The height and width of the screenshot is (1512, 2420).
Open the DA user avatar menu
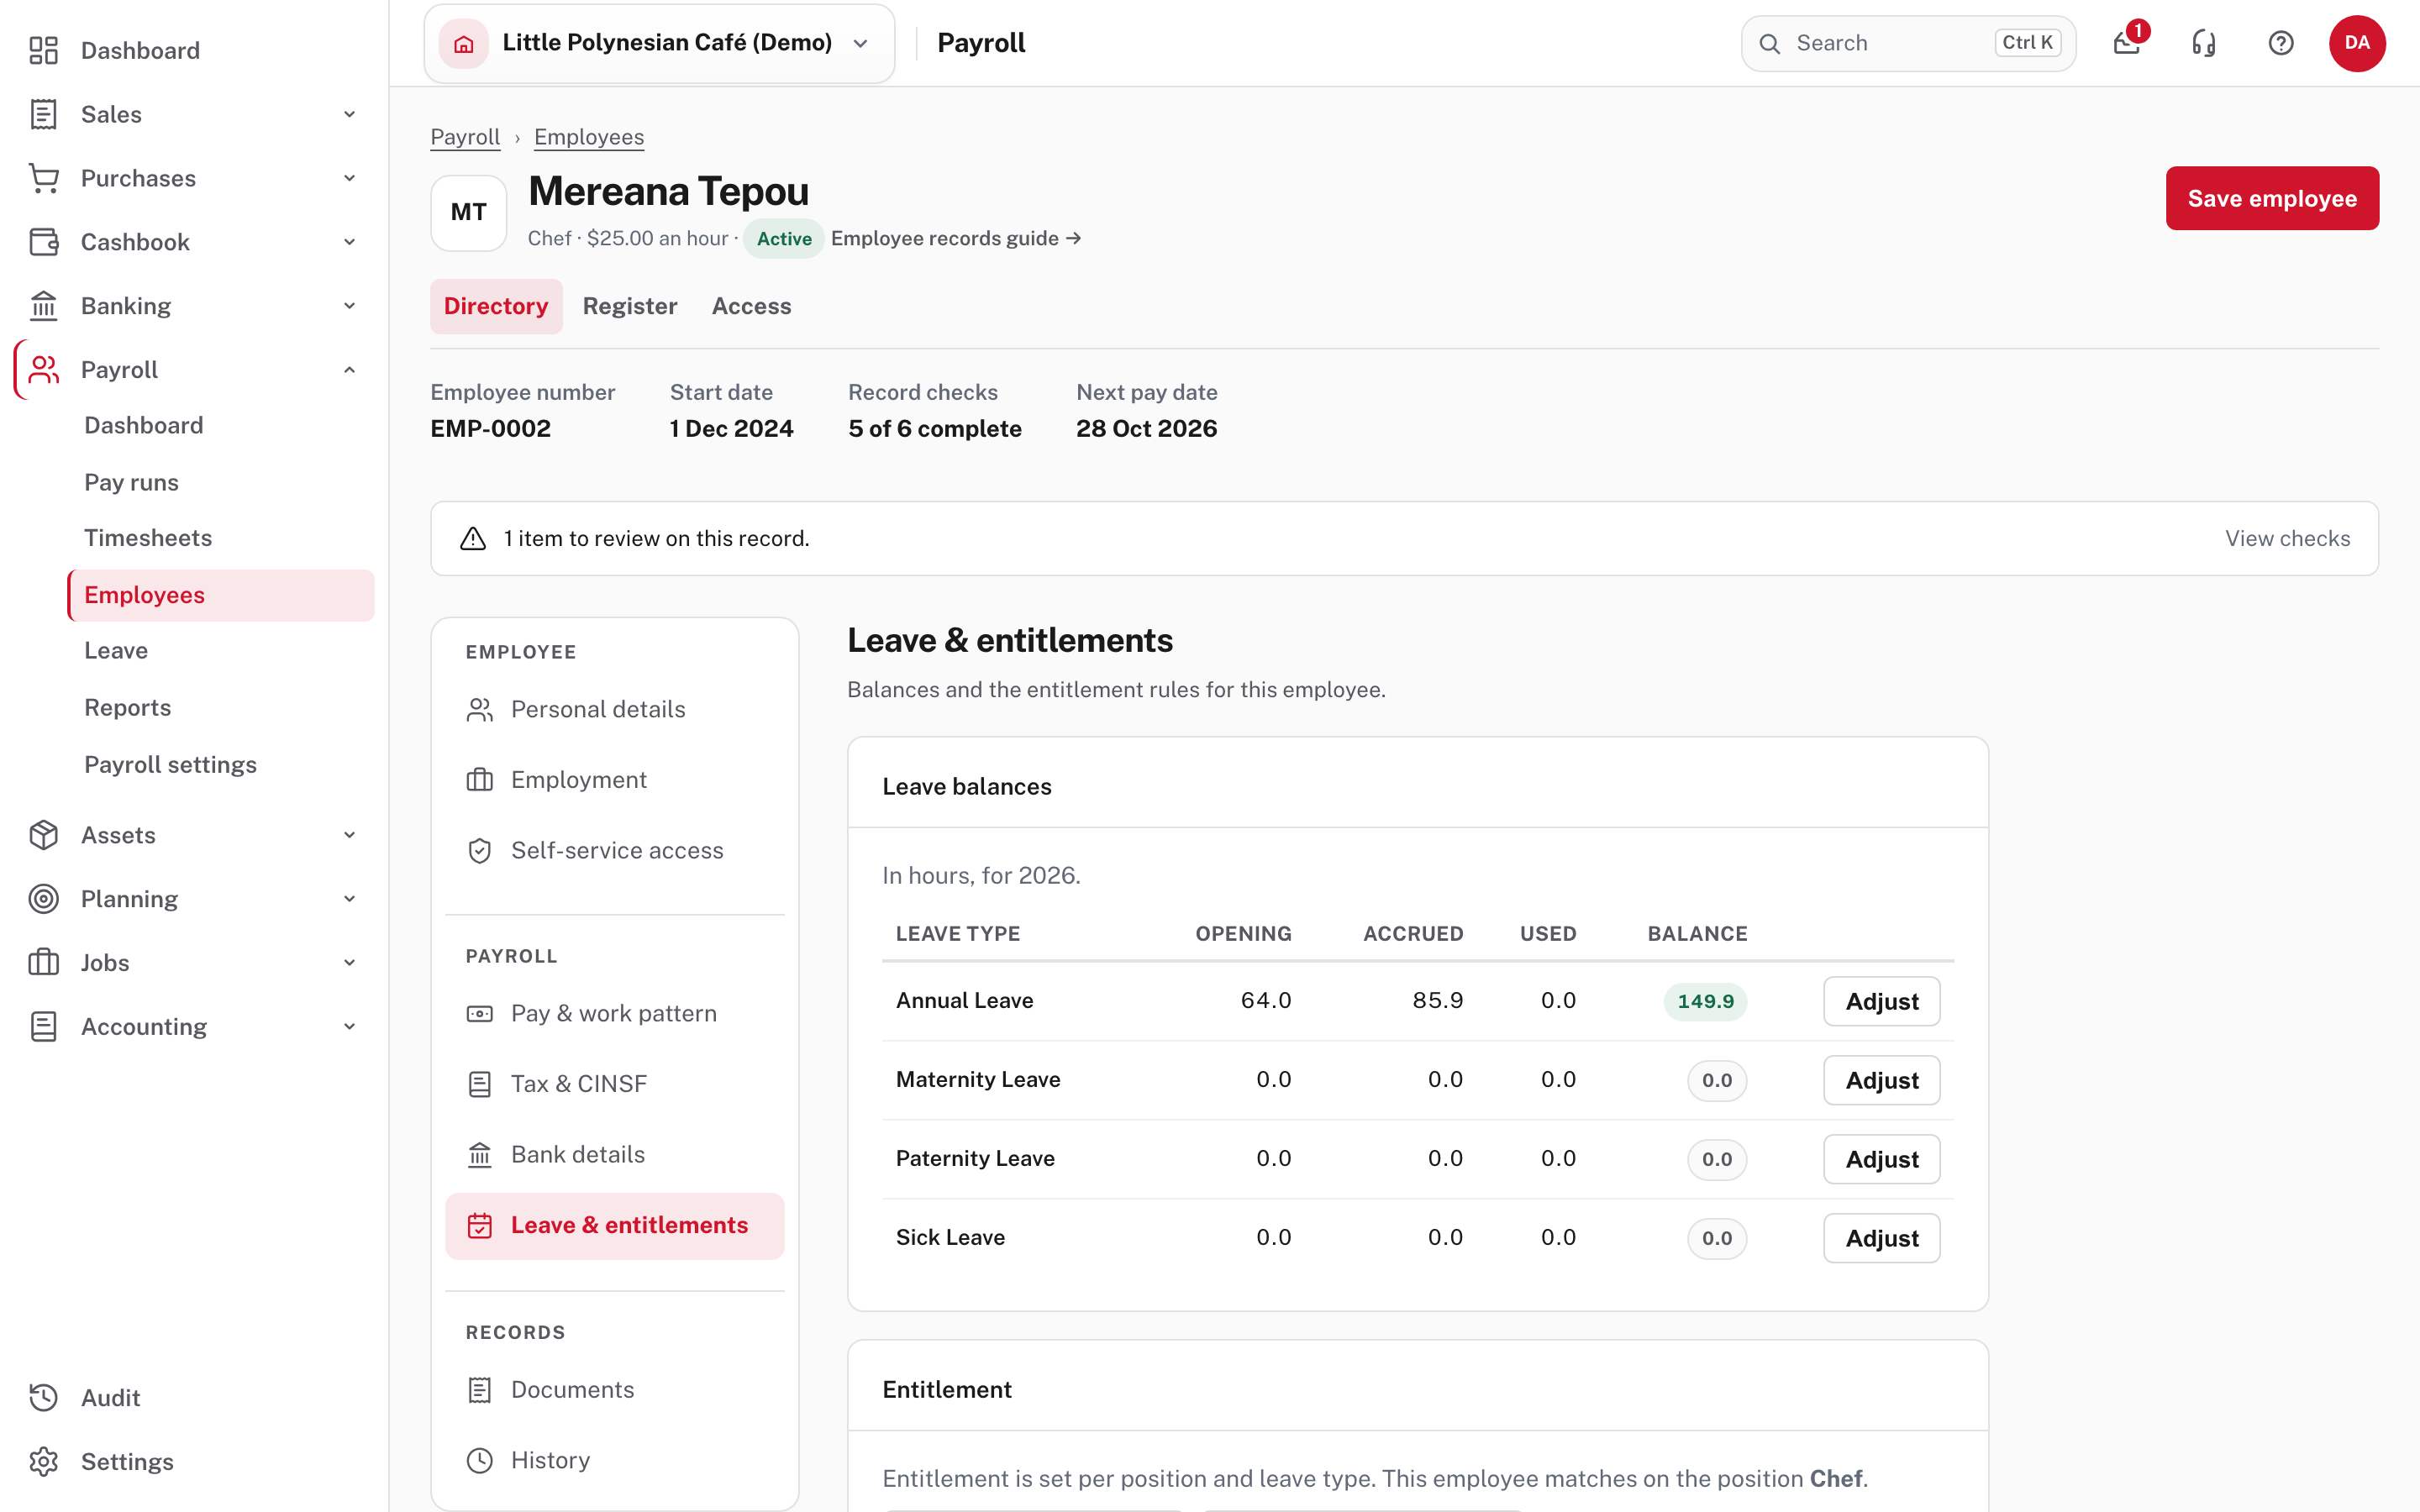(x=2357, y=43)
